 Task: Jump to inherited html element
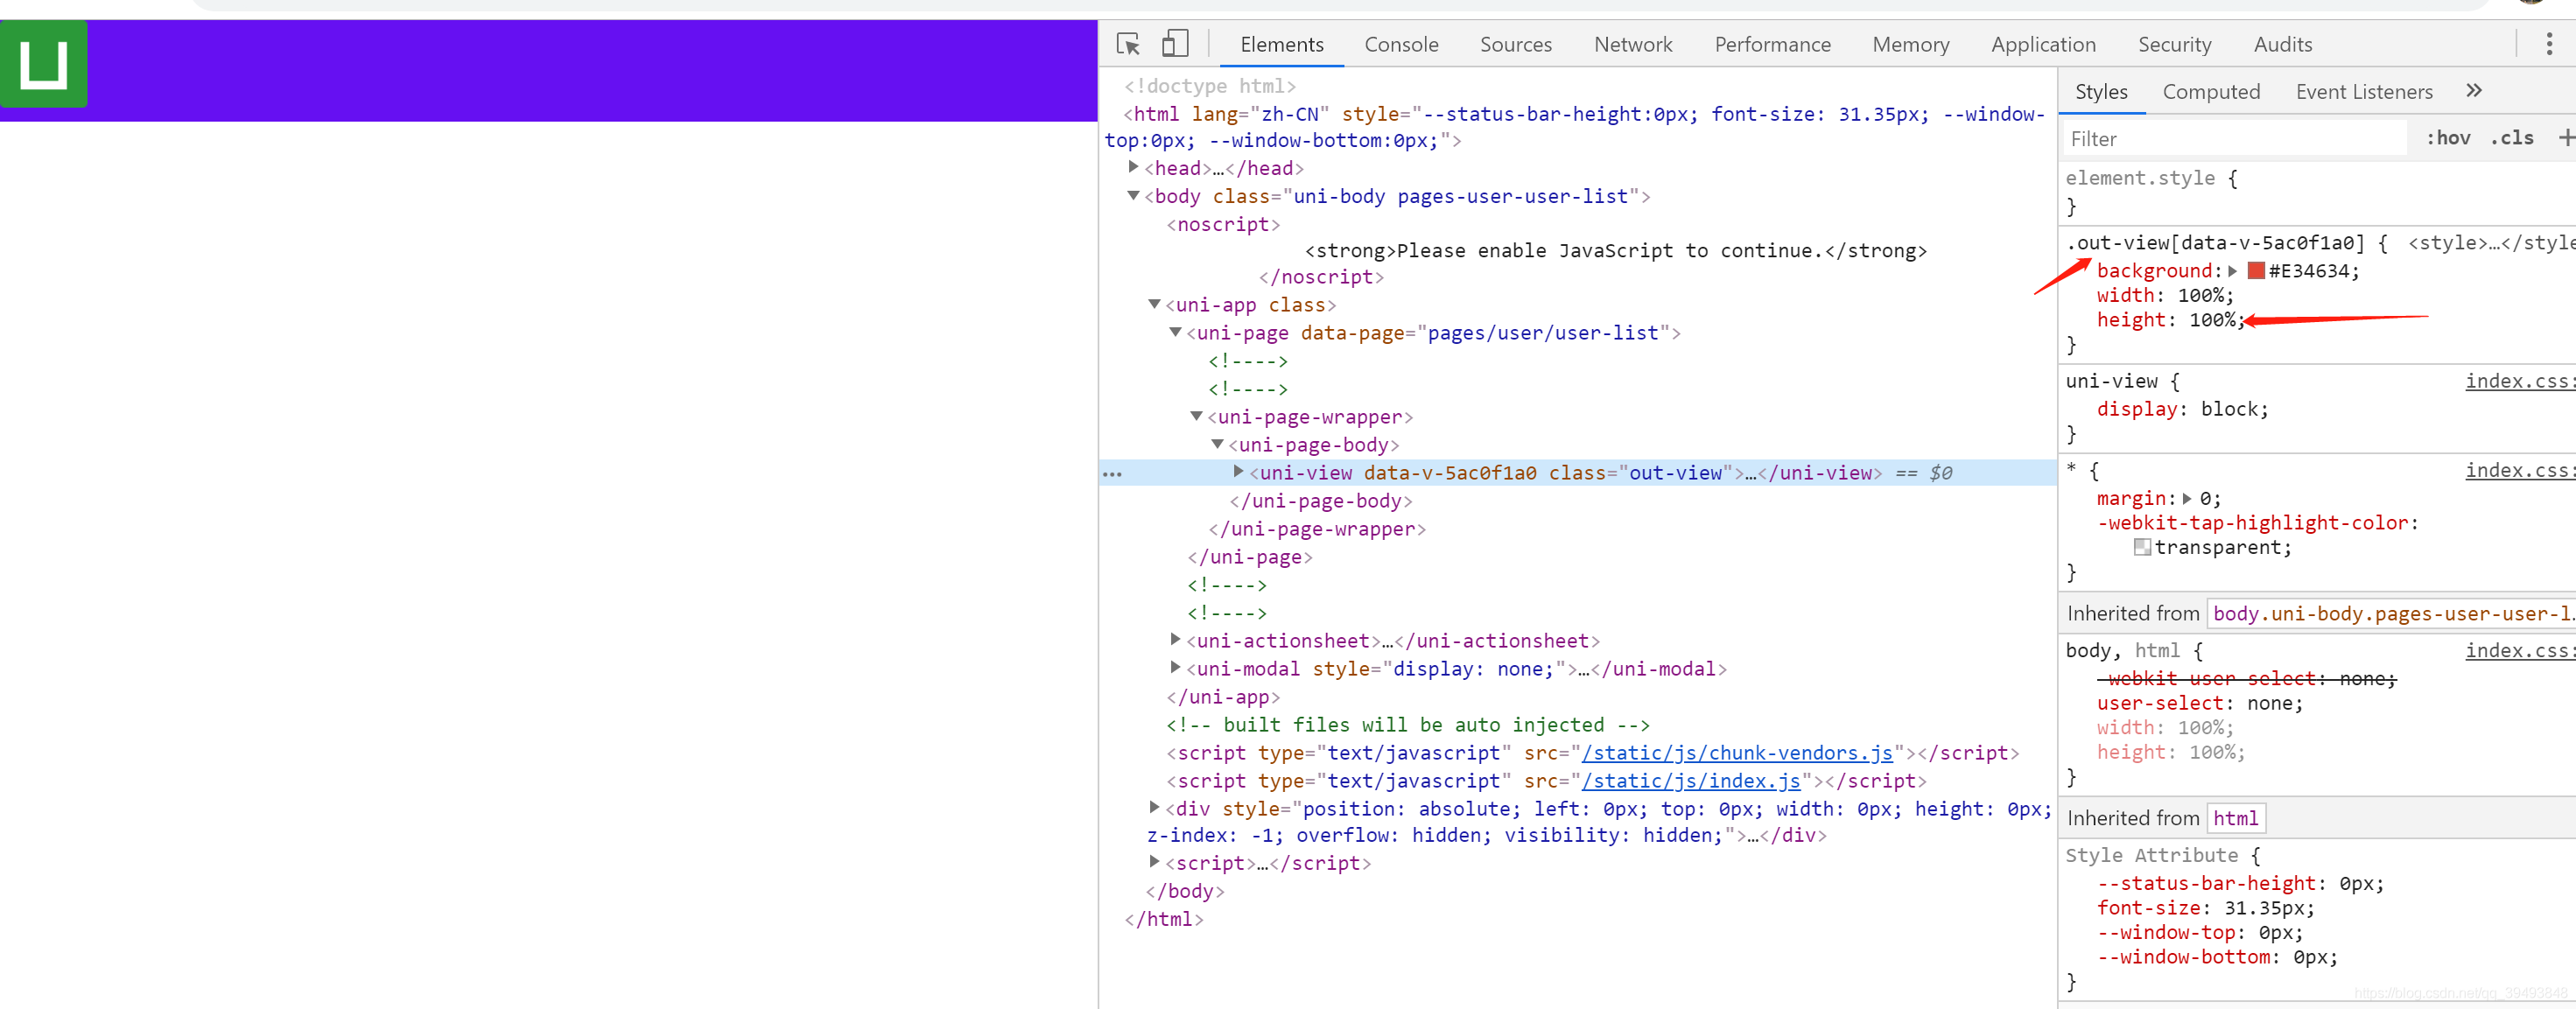coord(2235,818)
